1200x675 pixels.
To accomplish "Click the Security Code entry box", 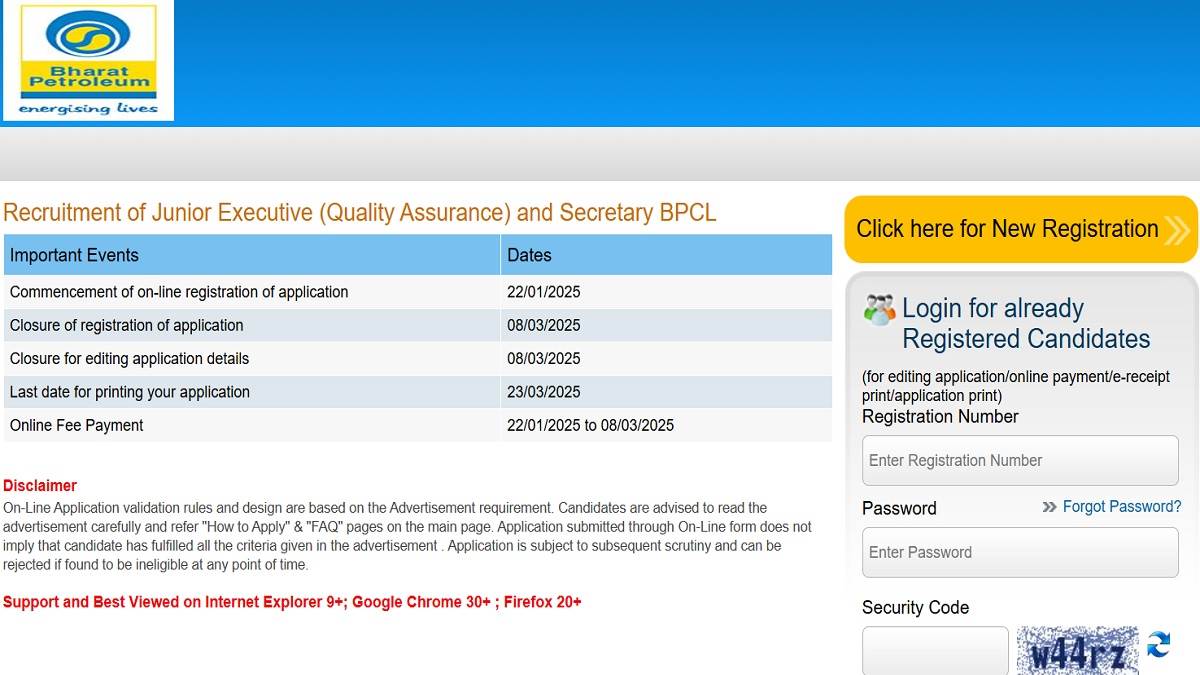I will pyautogui.click(x=935, y=652).
